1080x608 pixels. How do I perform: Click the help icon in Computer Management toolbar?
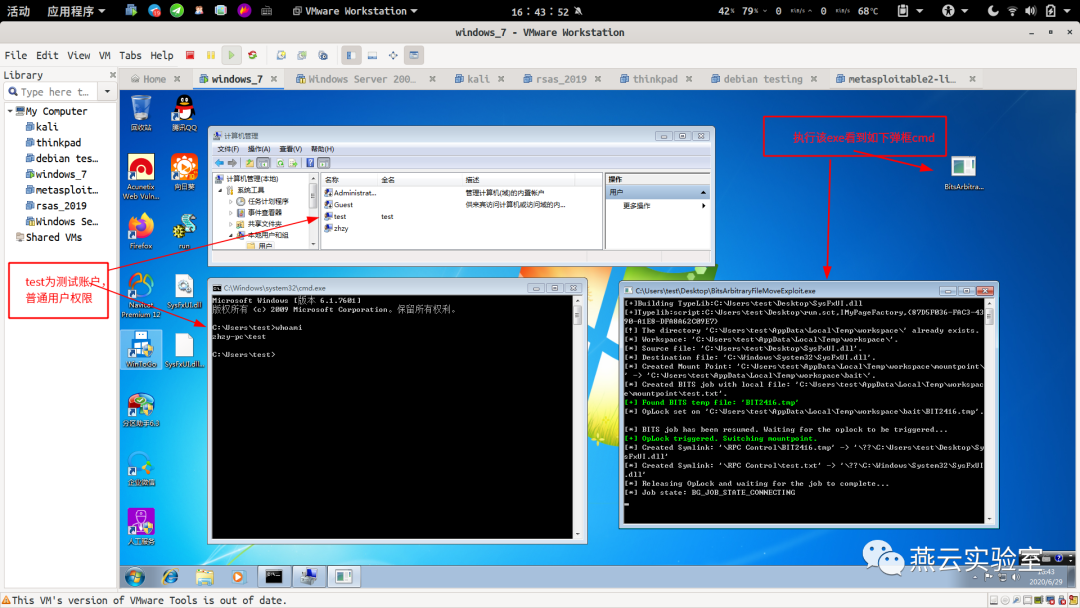310,163
